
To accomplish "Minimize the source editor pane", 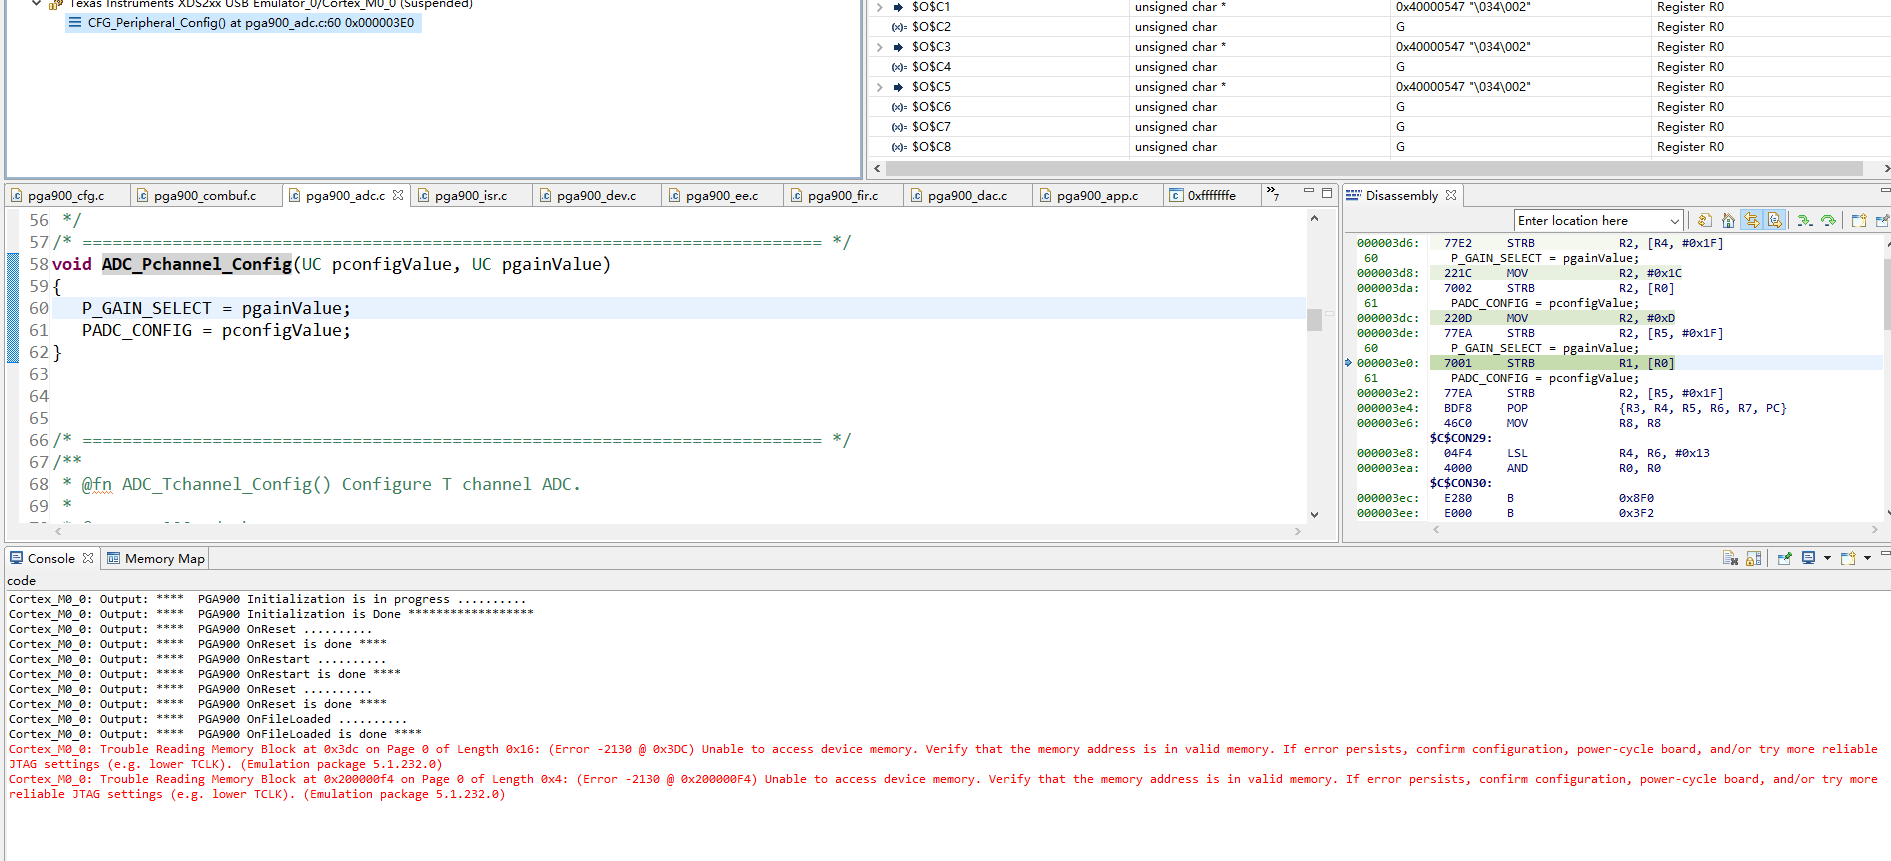I will click(x=1308, y=192).
